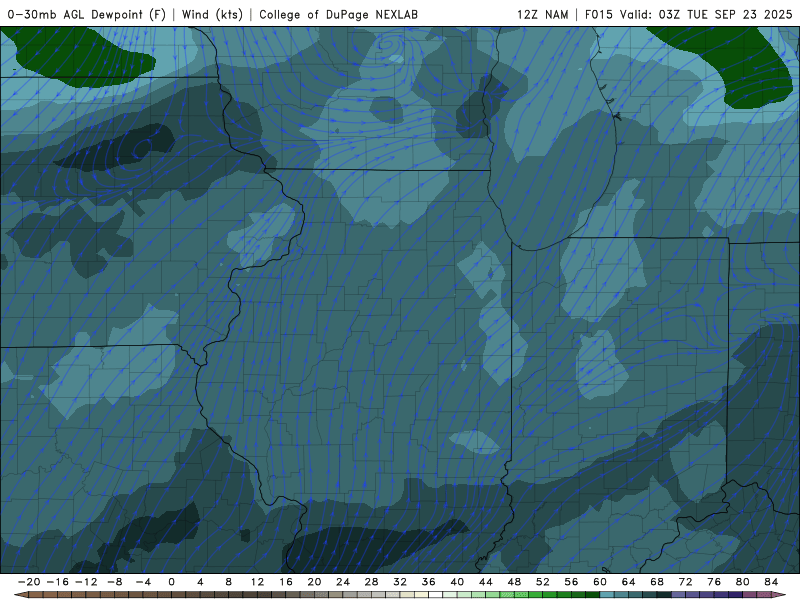Click the '64' legend scale label
This screenshot has height=600, width=800.
point(629,582)
